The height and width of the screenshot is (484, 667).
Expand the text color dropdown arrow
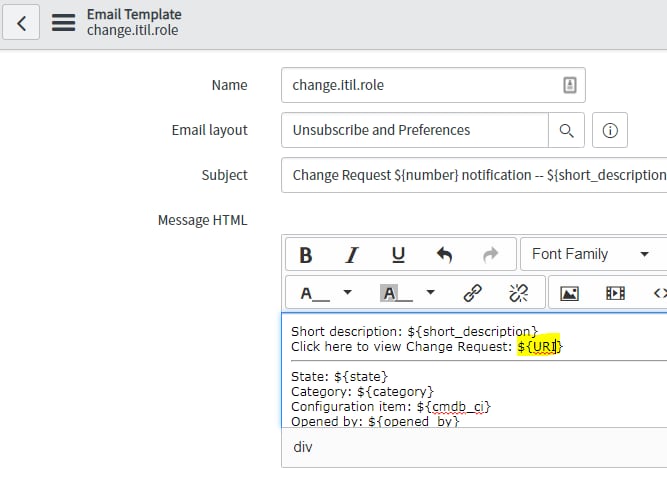point(348,293)
